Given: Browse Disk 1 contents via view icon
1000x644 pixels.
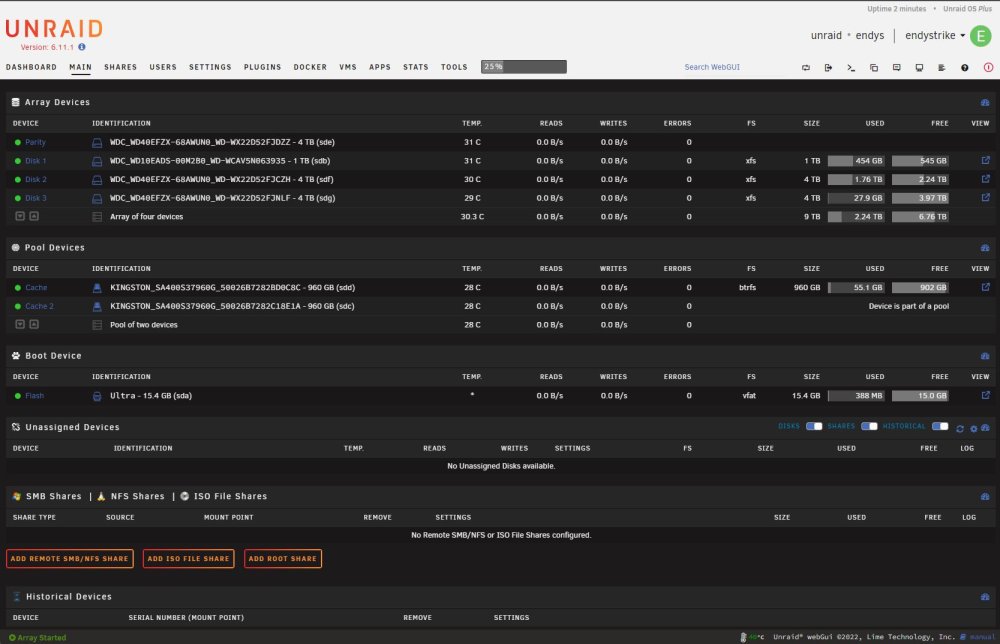Looking at the screenshot, I should 985,160.
